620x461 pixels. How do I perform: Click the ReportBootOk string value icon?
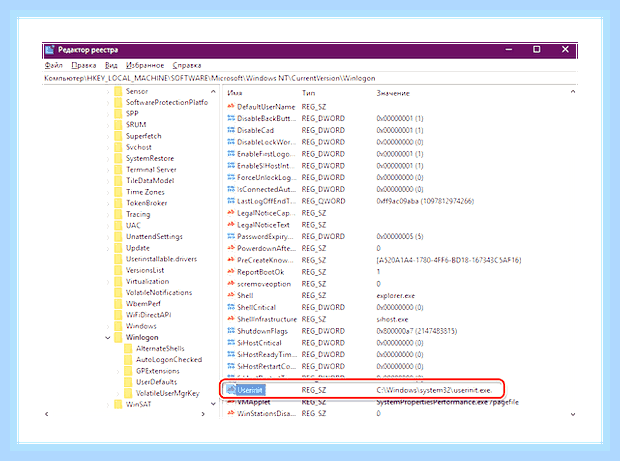pyautogui.click(x=231, y=272)
